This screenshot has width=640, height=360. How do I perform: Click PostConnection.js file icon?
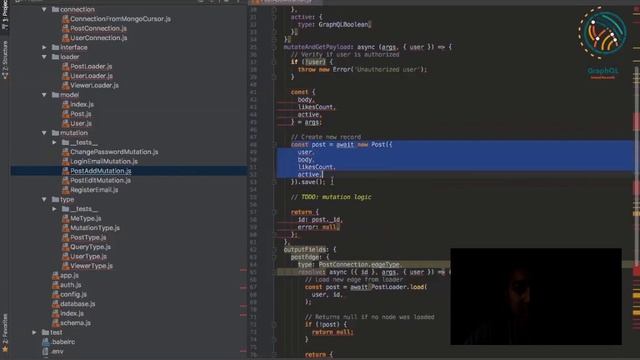coord(65,28)
